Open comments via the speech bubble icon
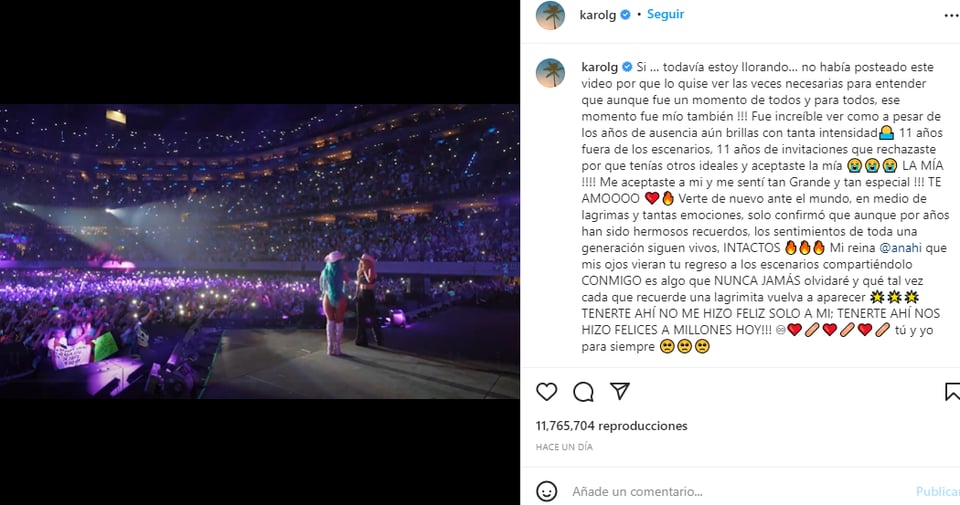Image resolution: width=960 pixels, height=505 pixels. tap(583, 391)
